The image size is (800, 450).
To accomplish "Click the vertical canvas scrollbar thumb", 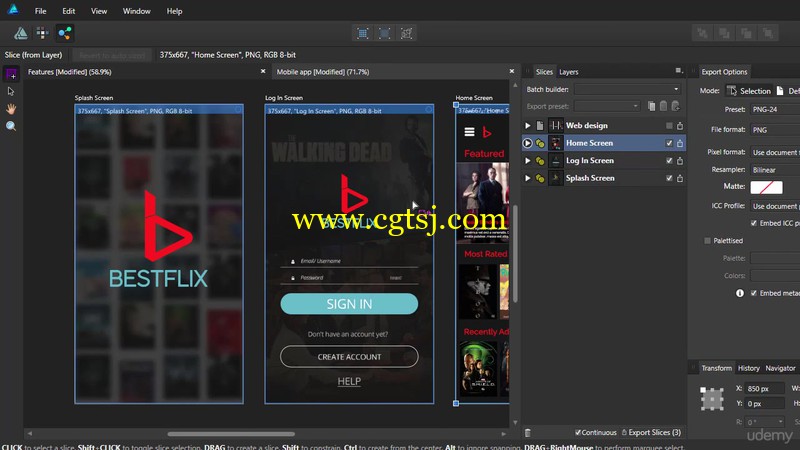I will click(515, 253).
